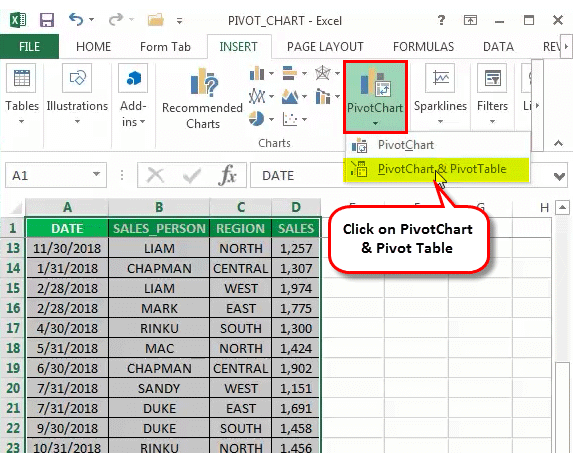Viewport: 573px width, 453px height.
Task: Open the FILE tab
Action: click(x=29, y=47)
